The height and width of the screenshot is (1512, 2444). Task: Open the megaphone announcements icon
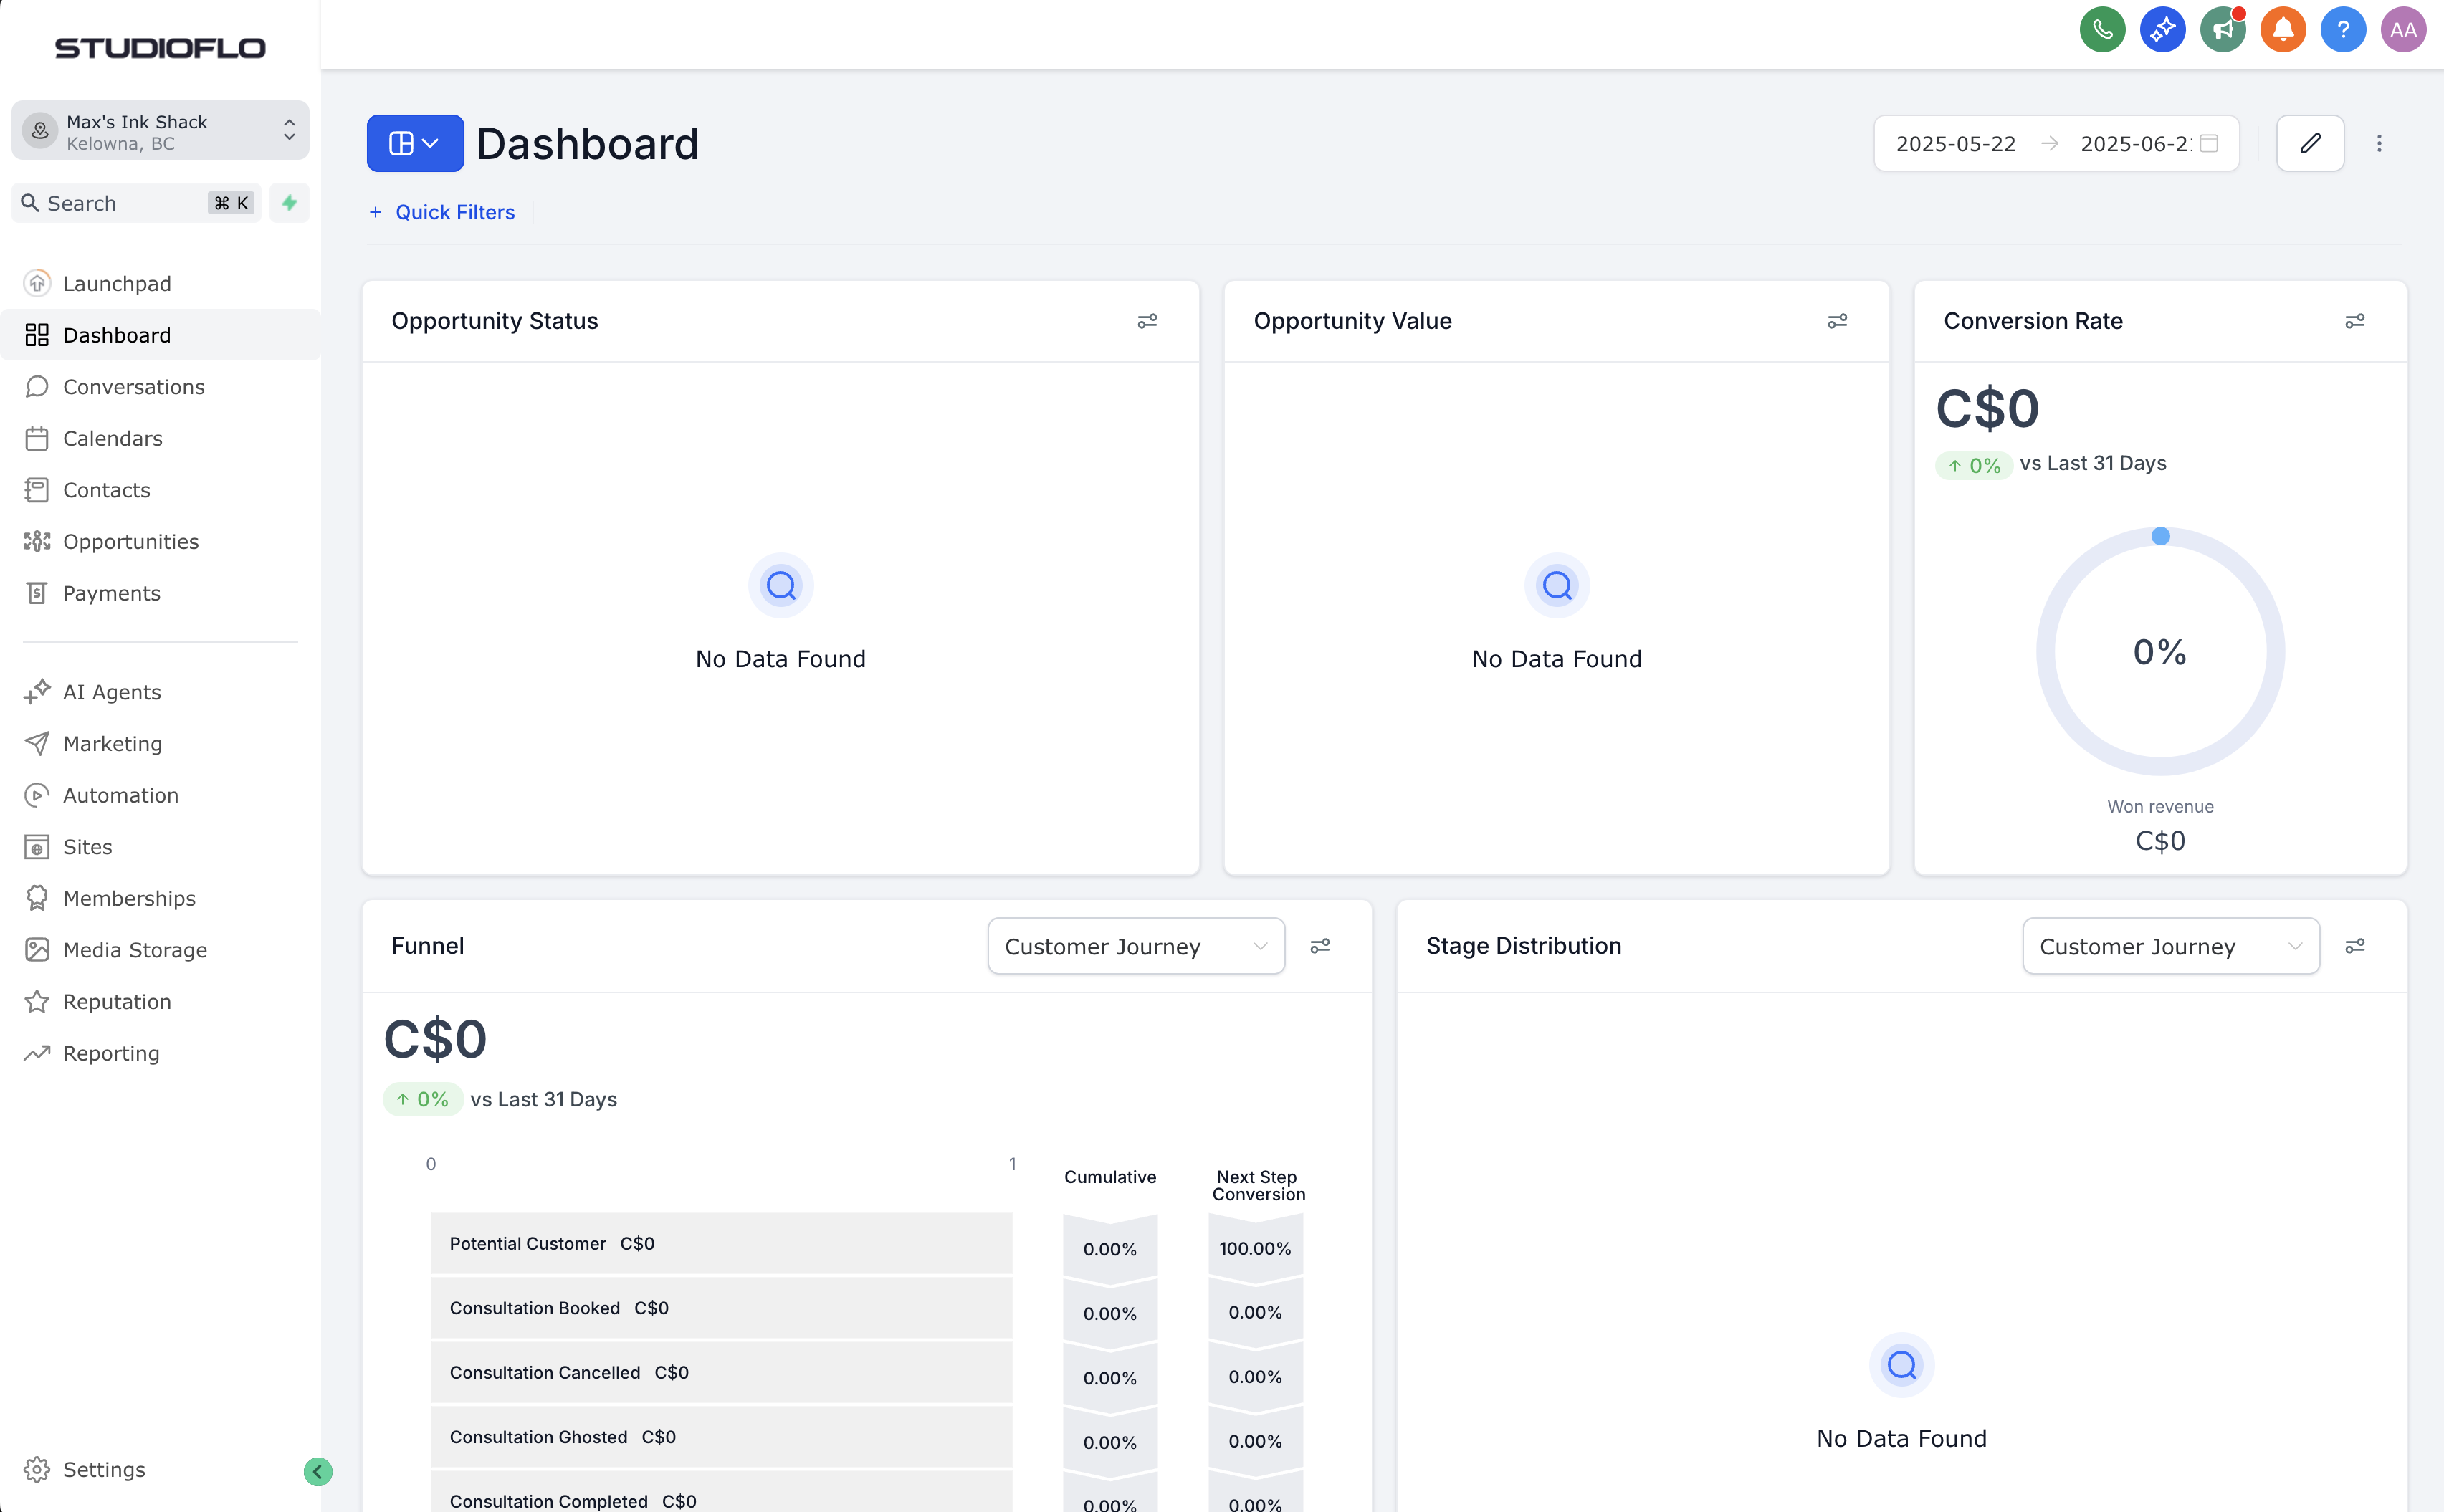2222,30
